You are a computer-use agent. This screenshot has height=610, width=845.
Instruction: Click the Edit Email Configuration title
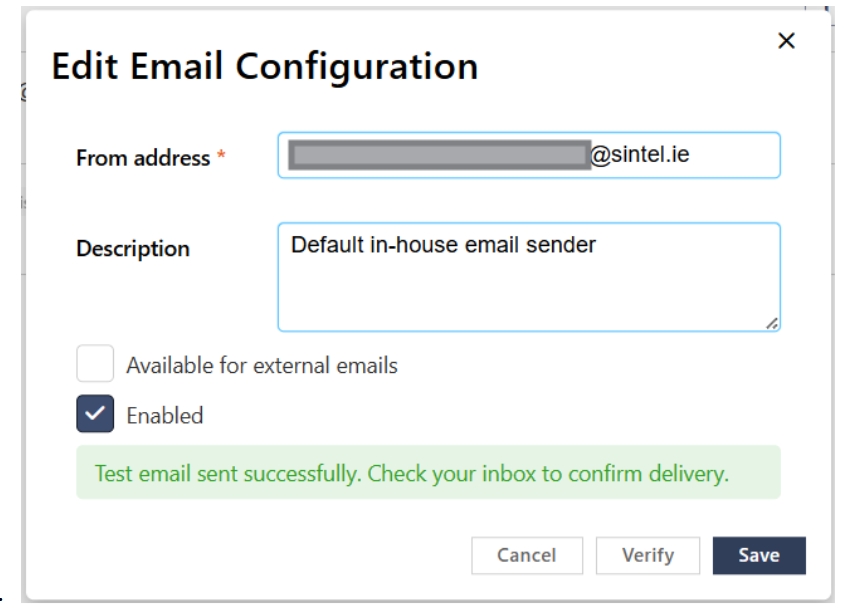tap(265, 66)
